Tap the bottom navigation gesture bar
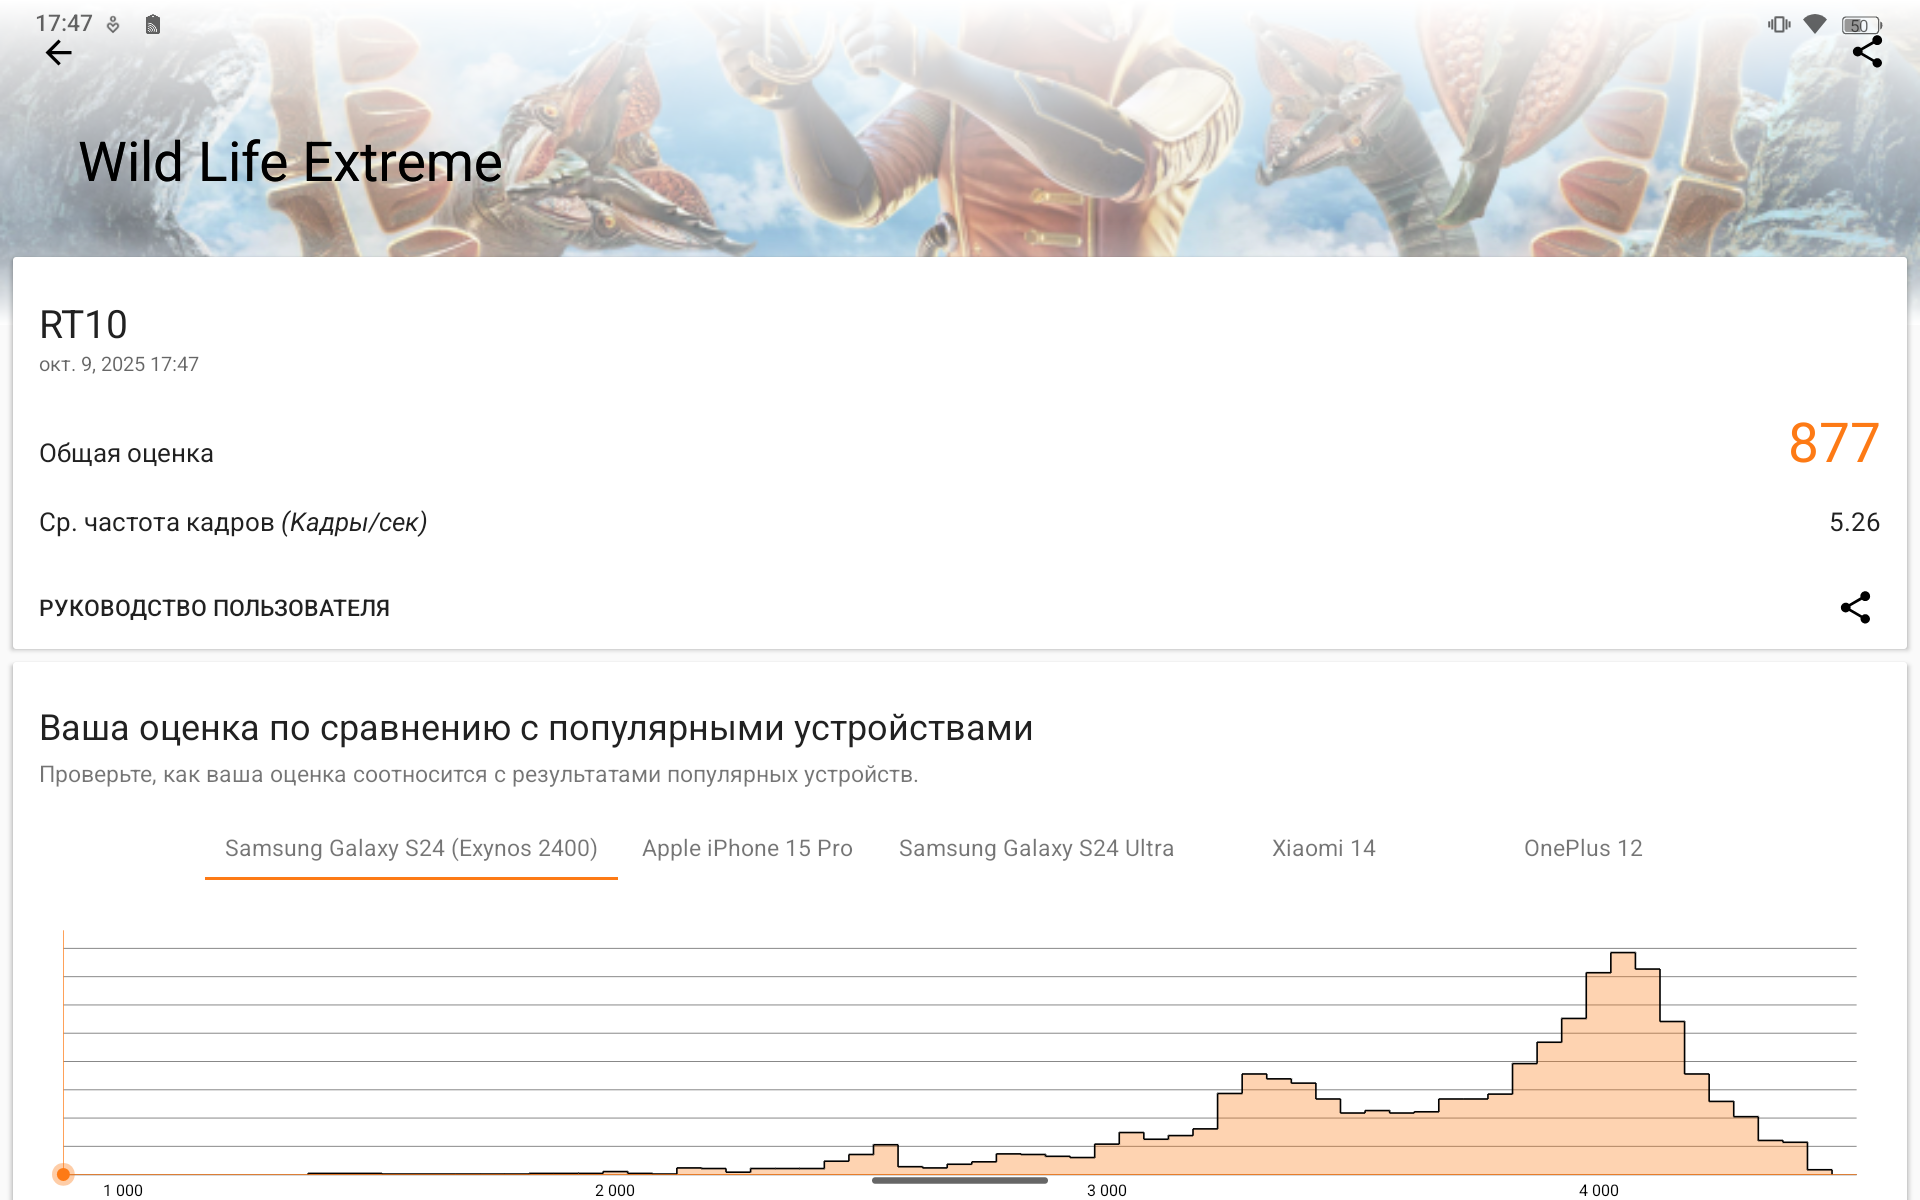Screen dimensions: 1920x1200 960,1181
